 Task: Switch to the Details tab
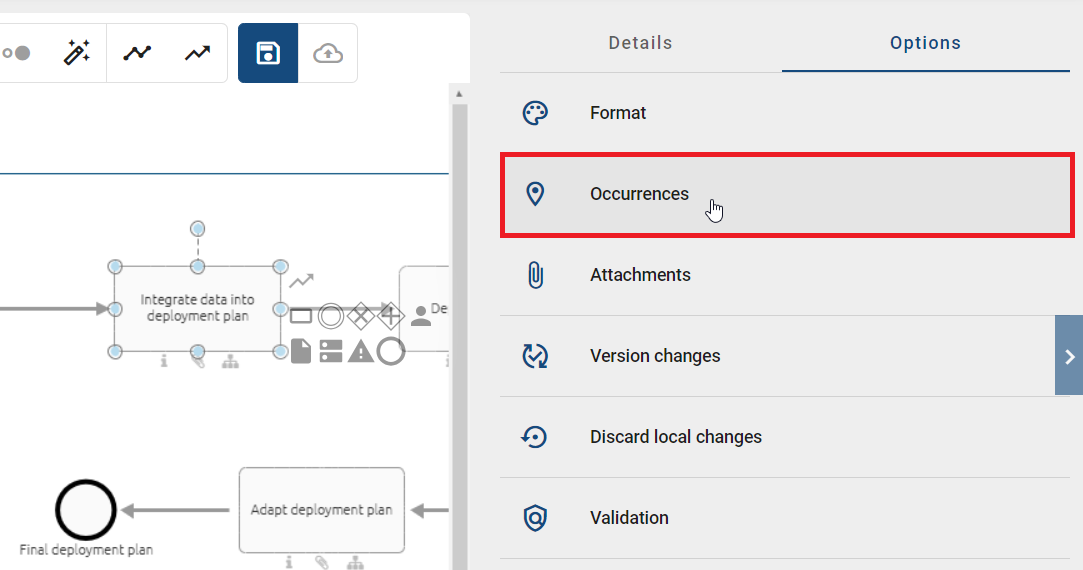pos(640,43)
